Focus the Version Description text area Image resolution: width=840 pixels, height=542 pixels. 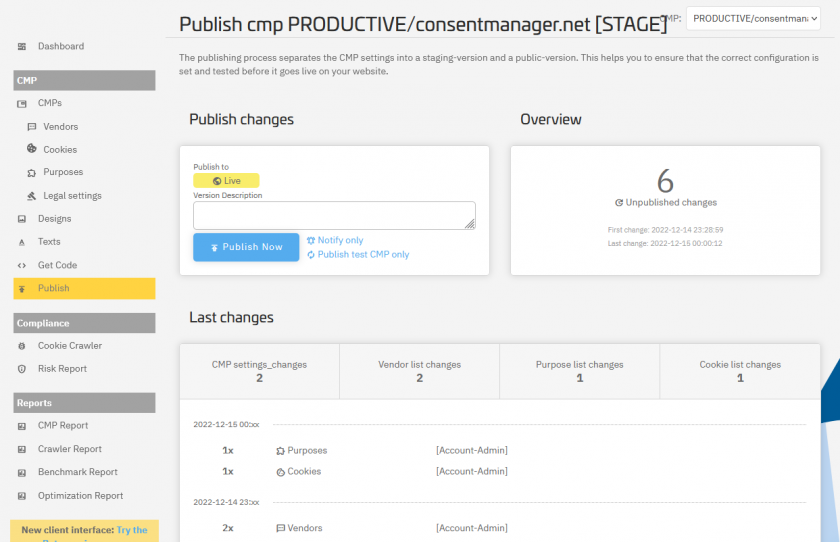(334, 215)
